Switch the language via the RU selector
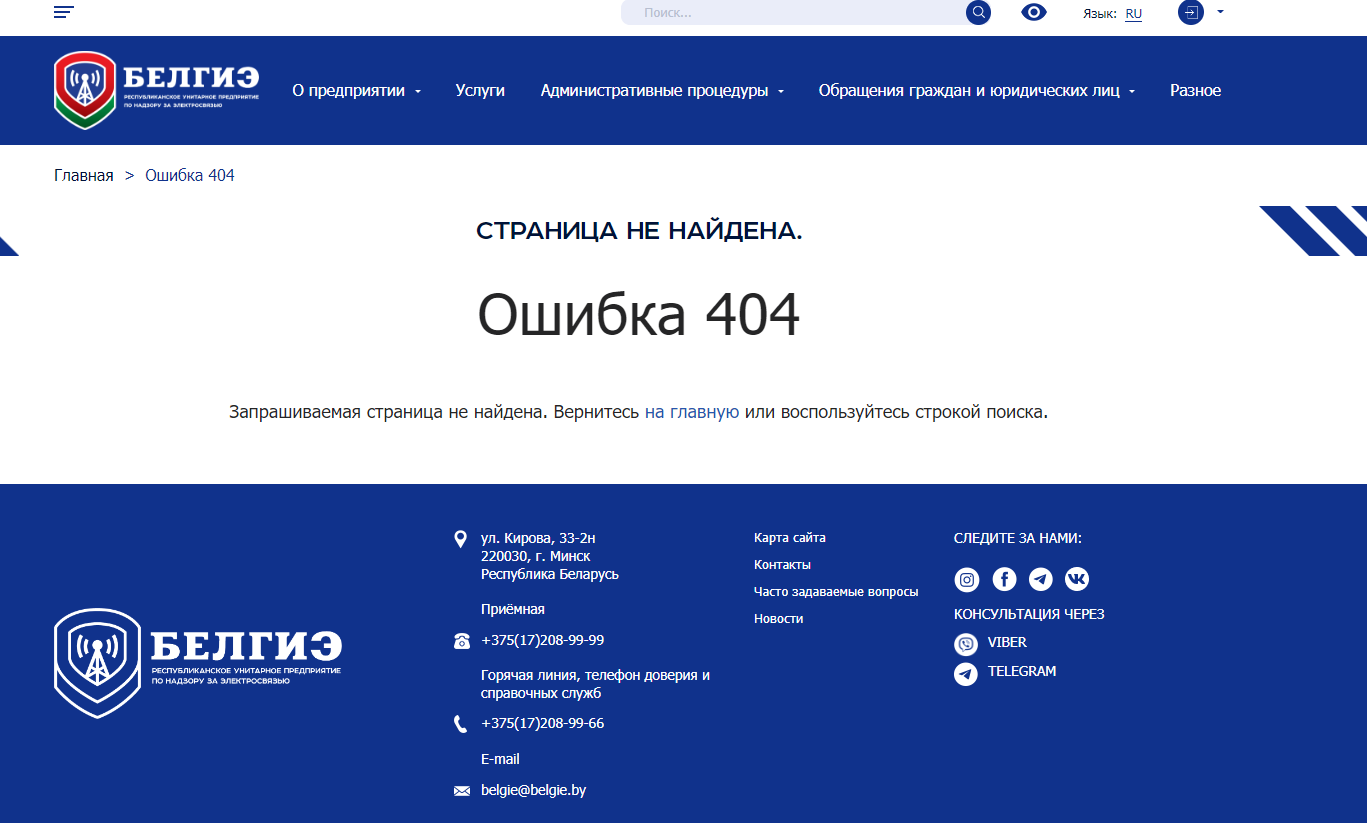 pyautogui.click(x=1133, y=14)
